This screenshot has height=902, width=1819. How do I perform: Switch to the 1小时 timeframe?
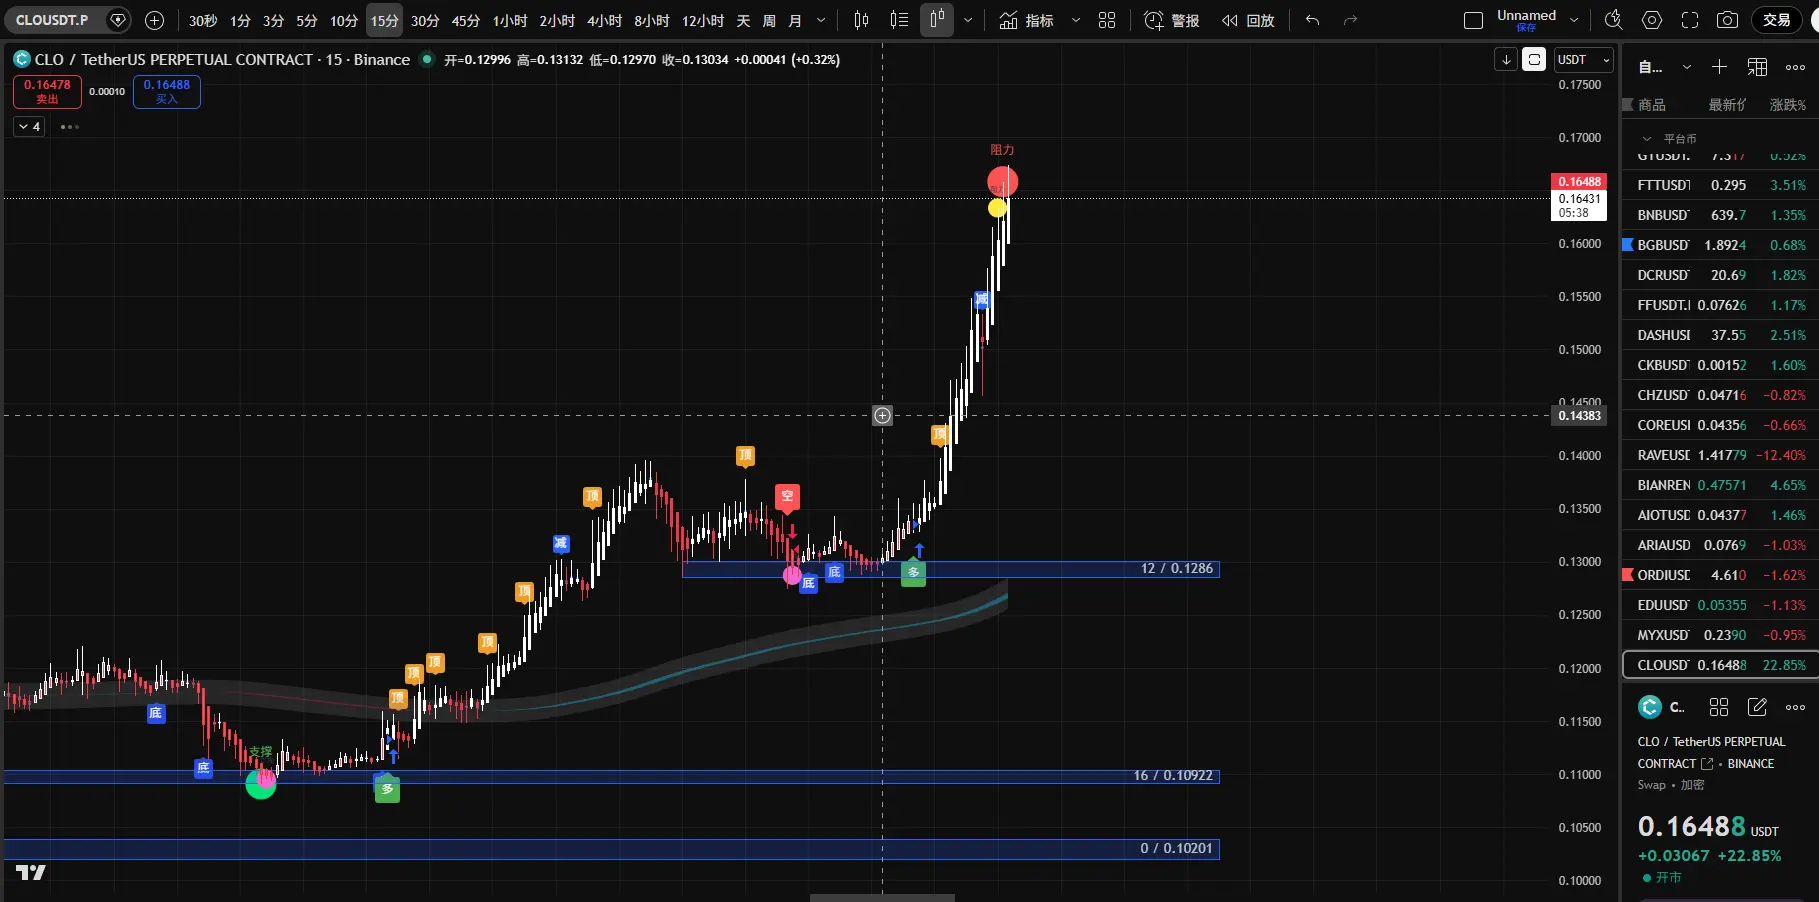(510, 20)
